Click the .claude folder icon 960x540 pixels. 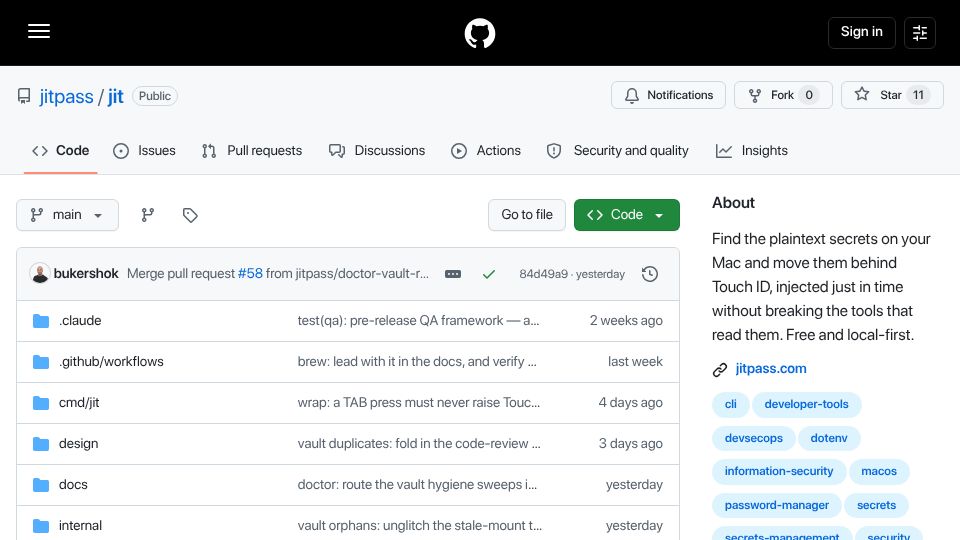[41, 321]
